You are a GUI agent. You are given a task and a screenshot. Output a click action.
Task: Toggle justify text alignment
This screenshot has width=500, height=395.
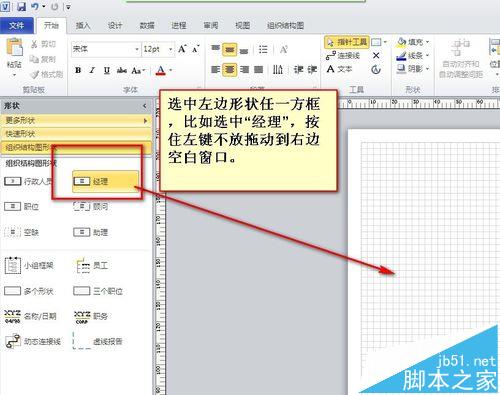click(259, 69)
